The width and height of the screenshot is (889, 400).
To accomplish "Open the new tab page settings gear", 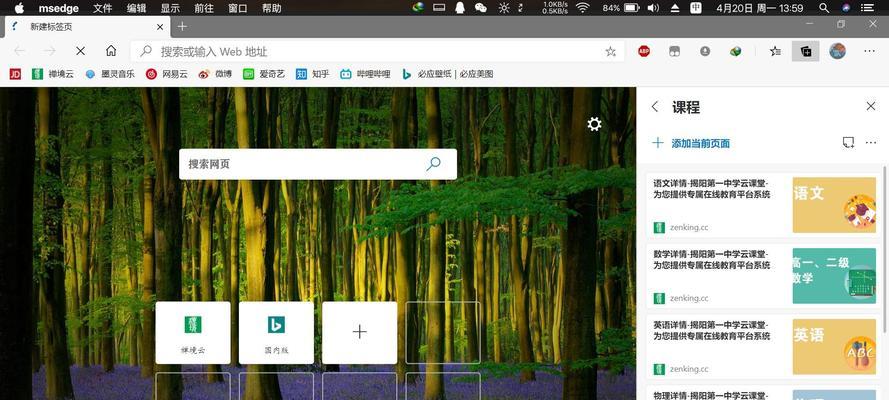I will (x=594, y=124).
